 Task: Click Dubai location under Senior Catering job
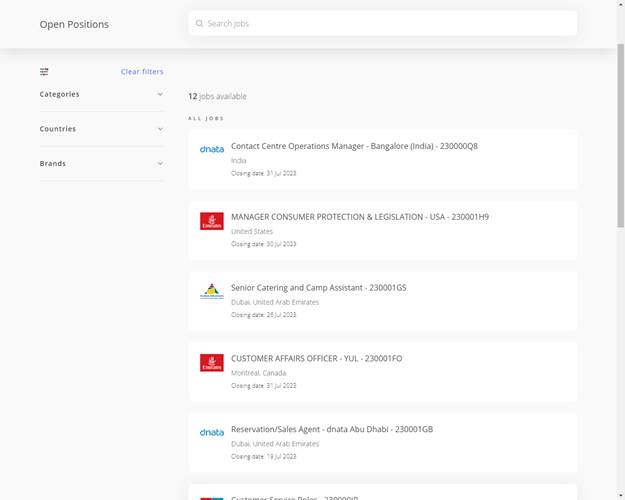(x=275, y=302)
